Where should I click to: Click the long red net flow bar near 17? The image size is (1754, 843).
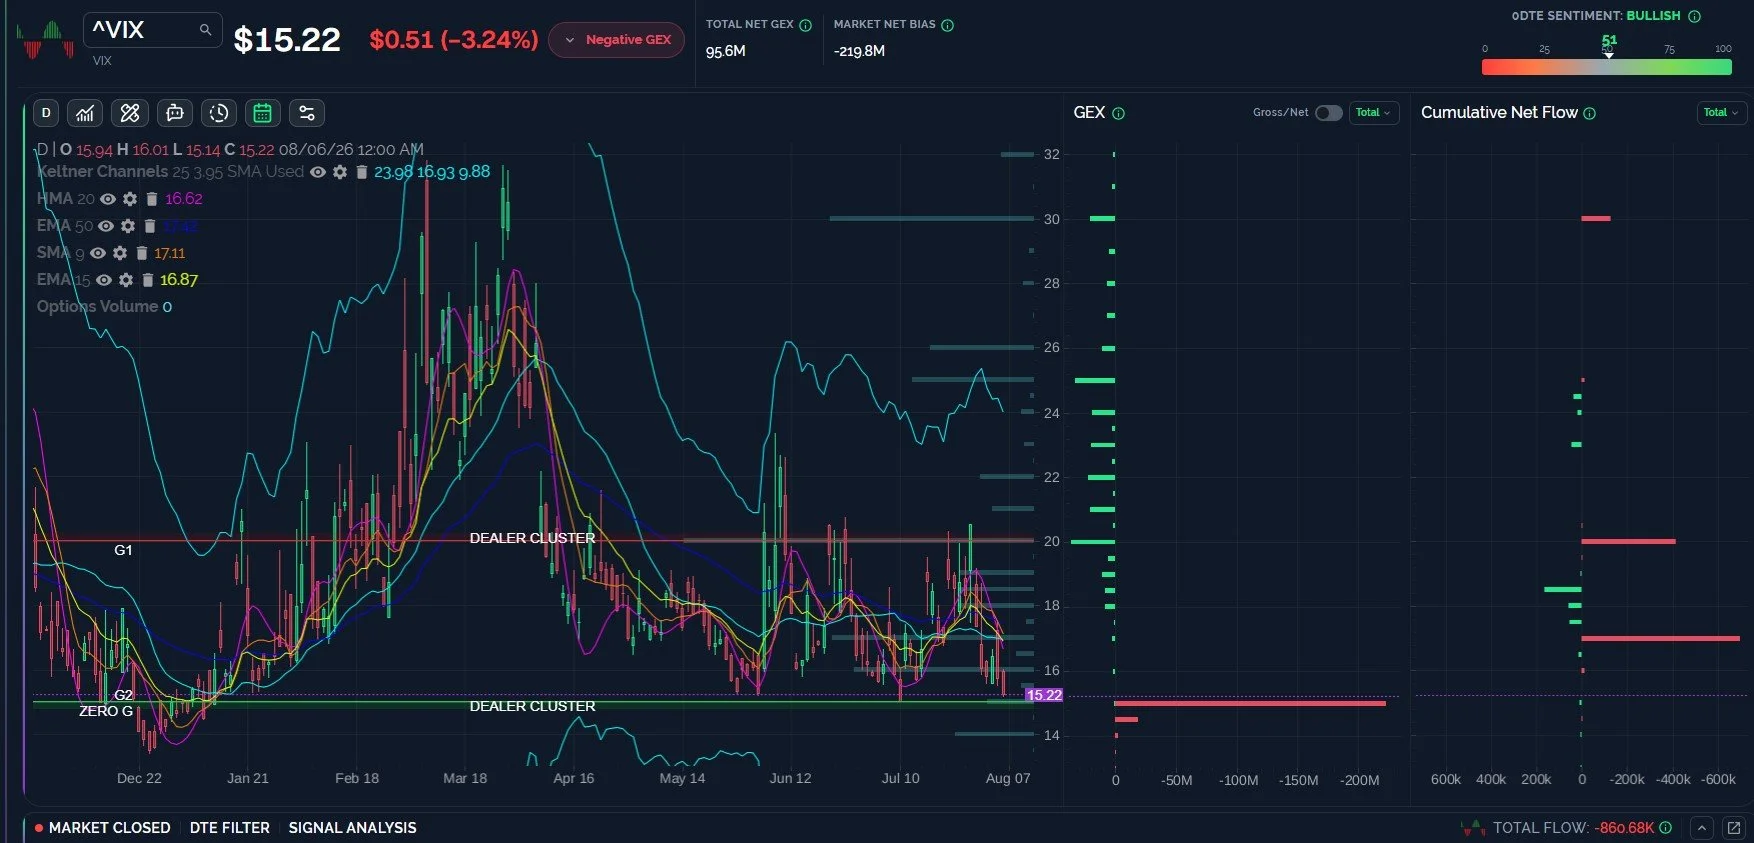pos(1661,638)
